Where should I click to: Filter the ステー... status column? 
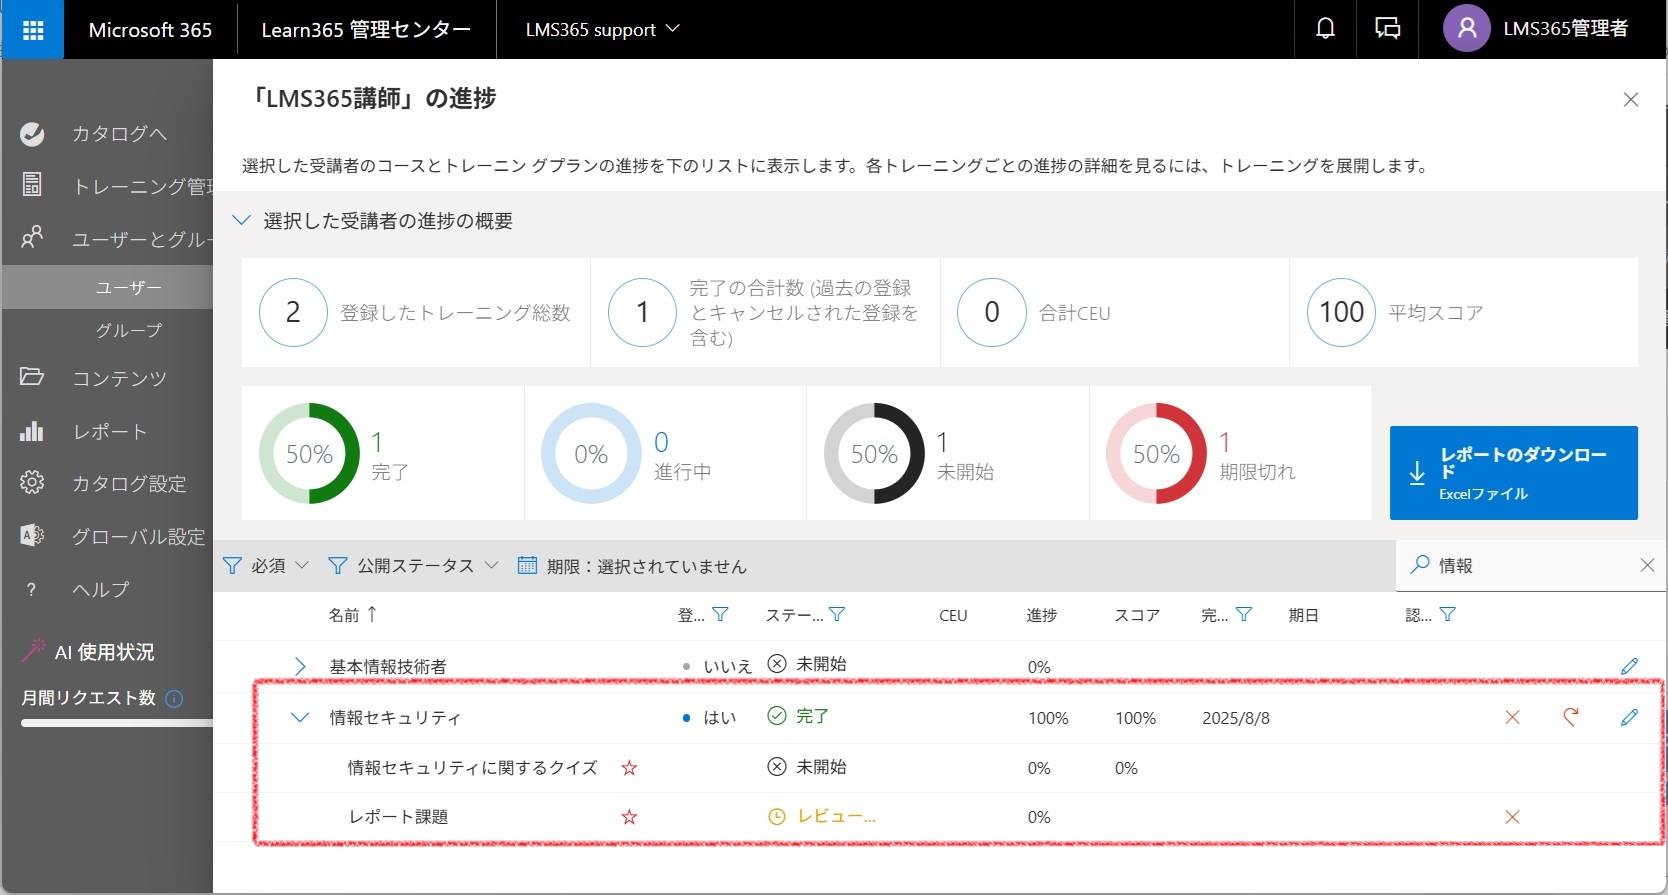837,615
